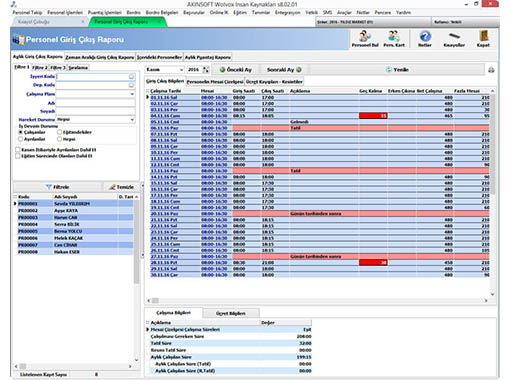This screenshot has width=510, height=380.
Task: Switch to Aylık Puantaj Raporu tab
Action: tap(208, 57)
